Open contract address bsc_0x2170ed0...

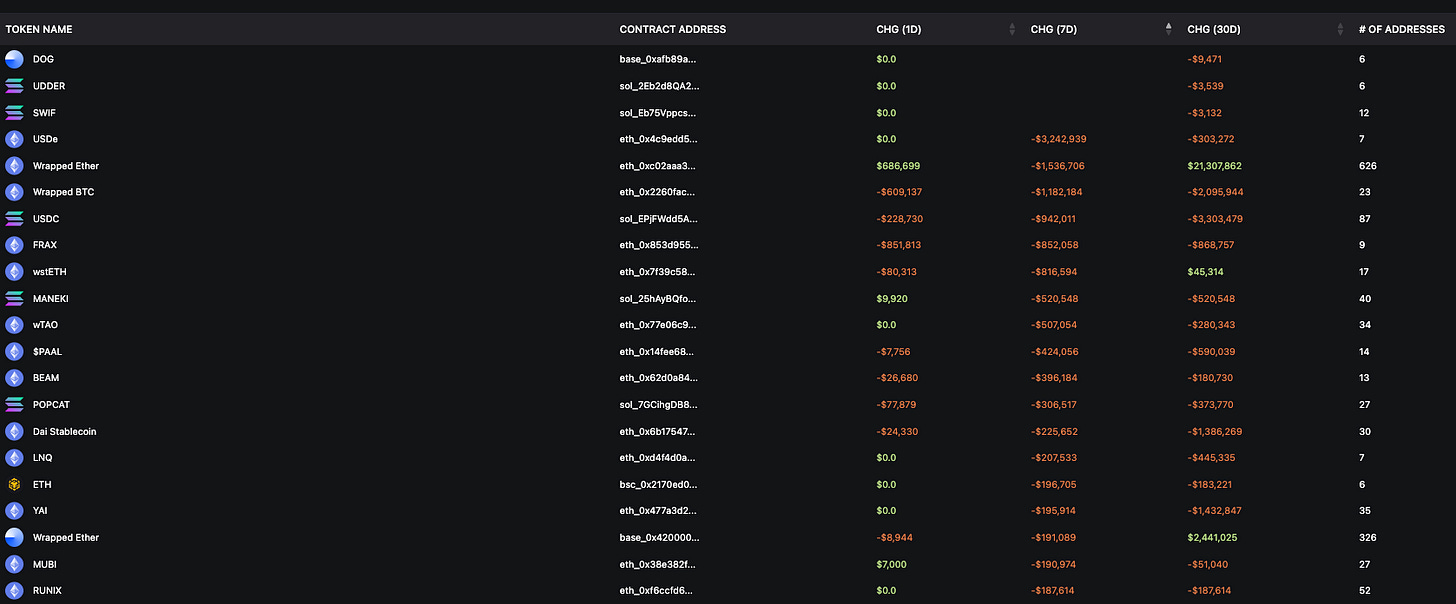coord(658,485)
